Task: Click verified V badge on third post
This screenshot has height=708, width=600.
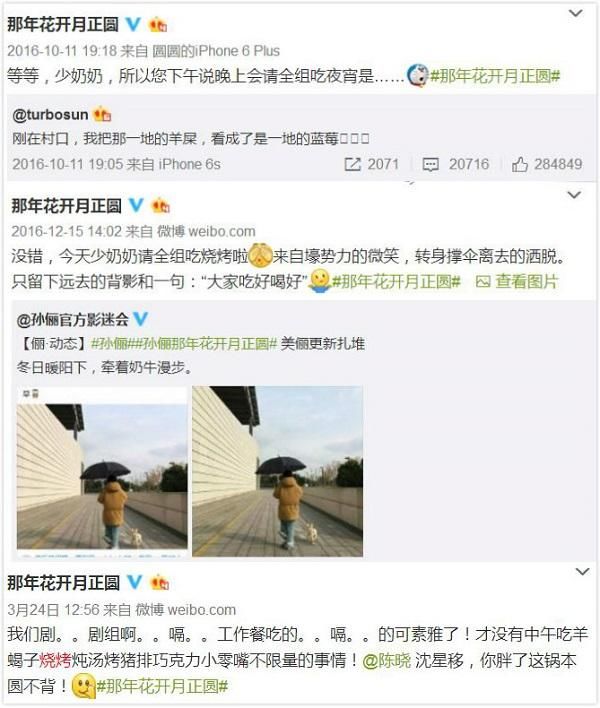Action: click(x=134, y=582)
